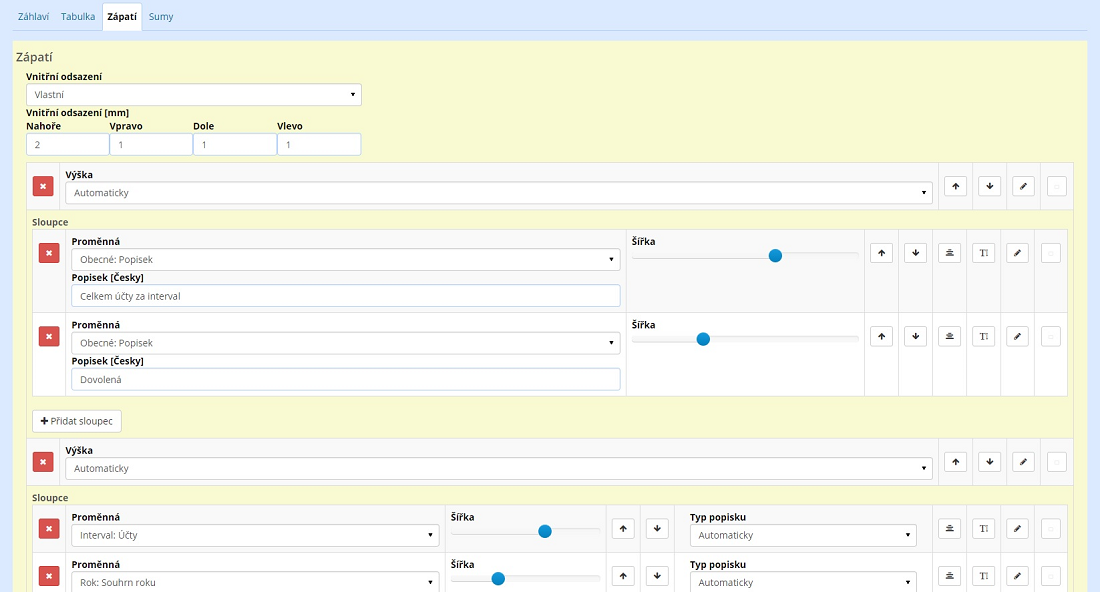Delete the first footer row with red X

(43, 186)
